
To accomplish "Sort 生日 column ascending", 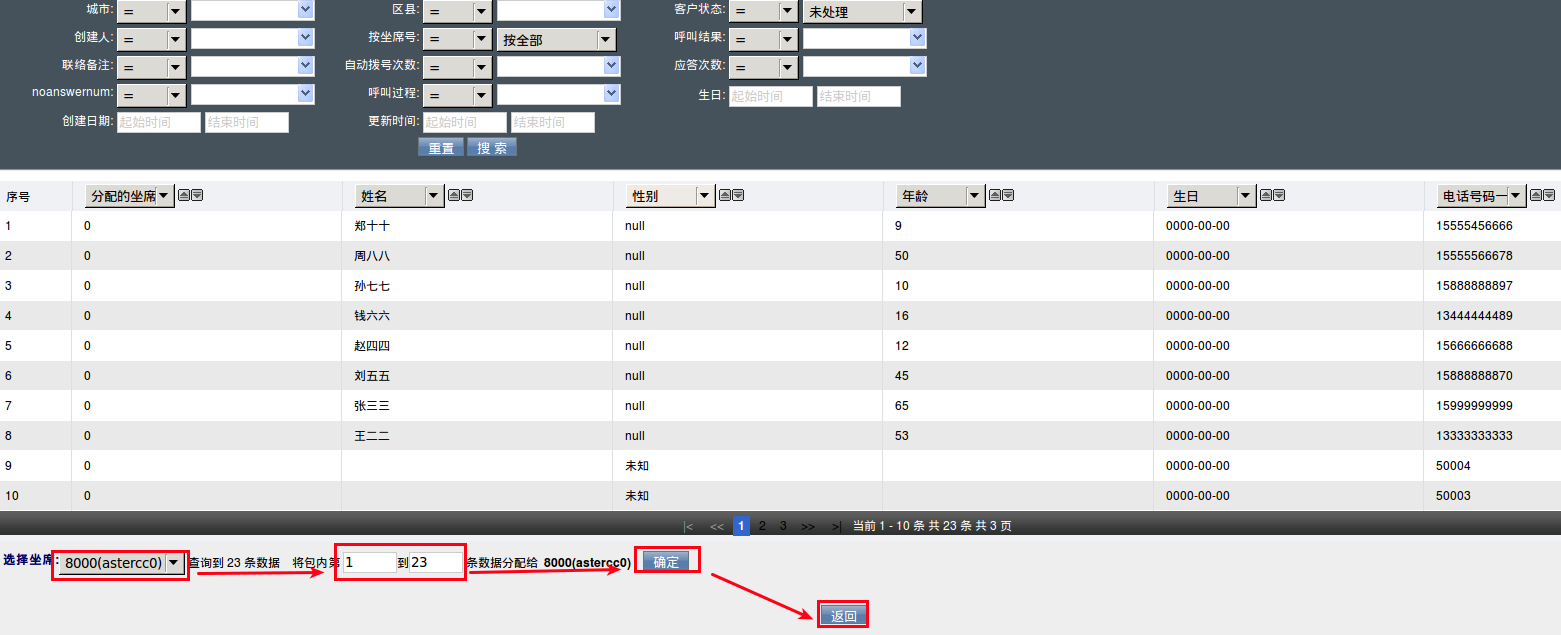I will 1266,195.
